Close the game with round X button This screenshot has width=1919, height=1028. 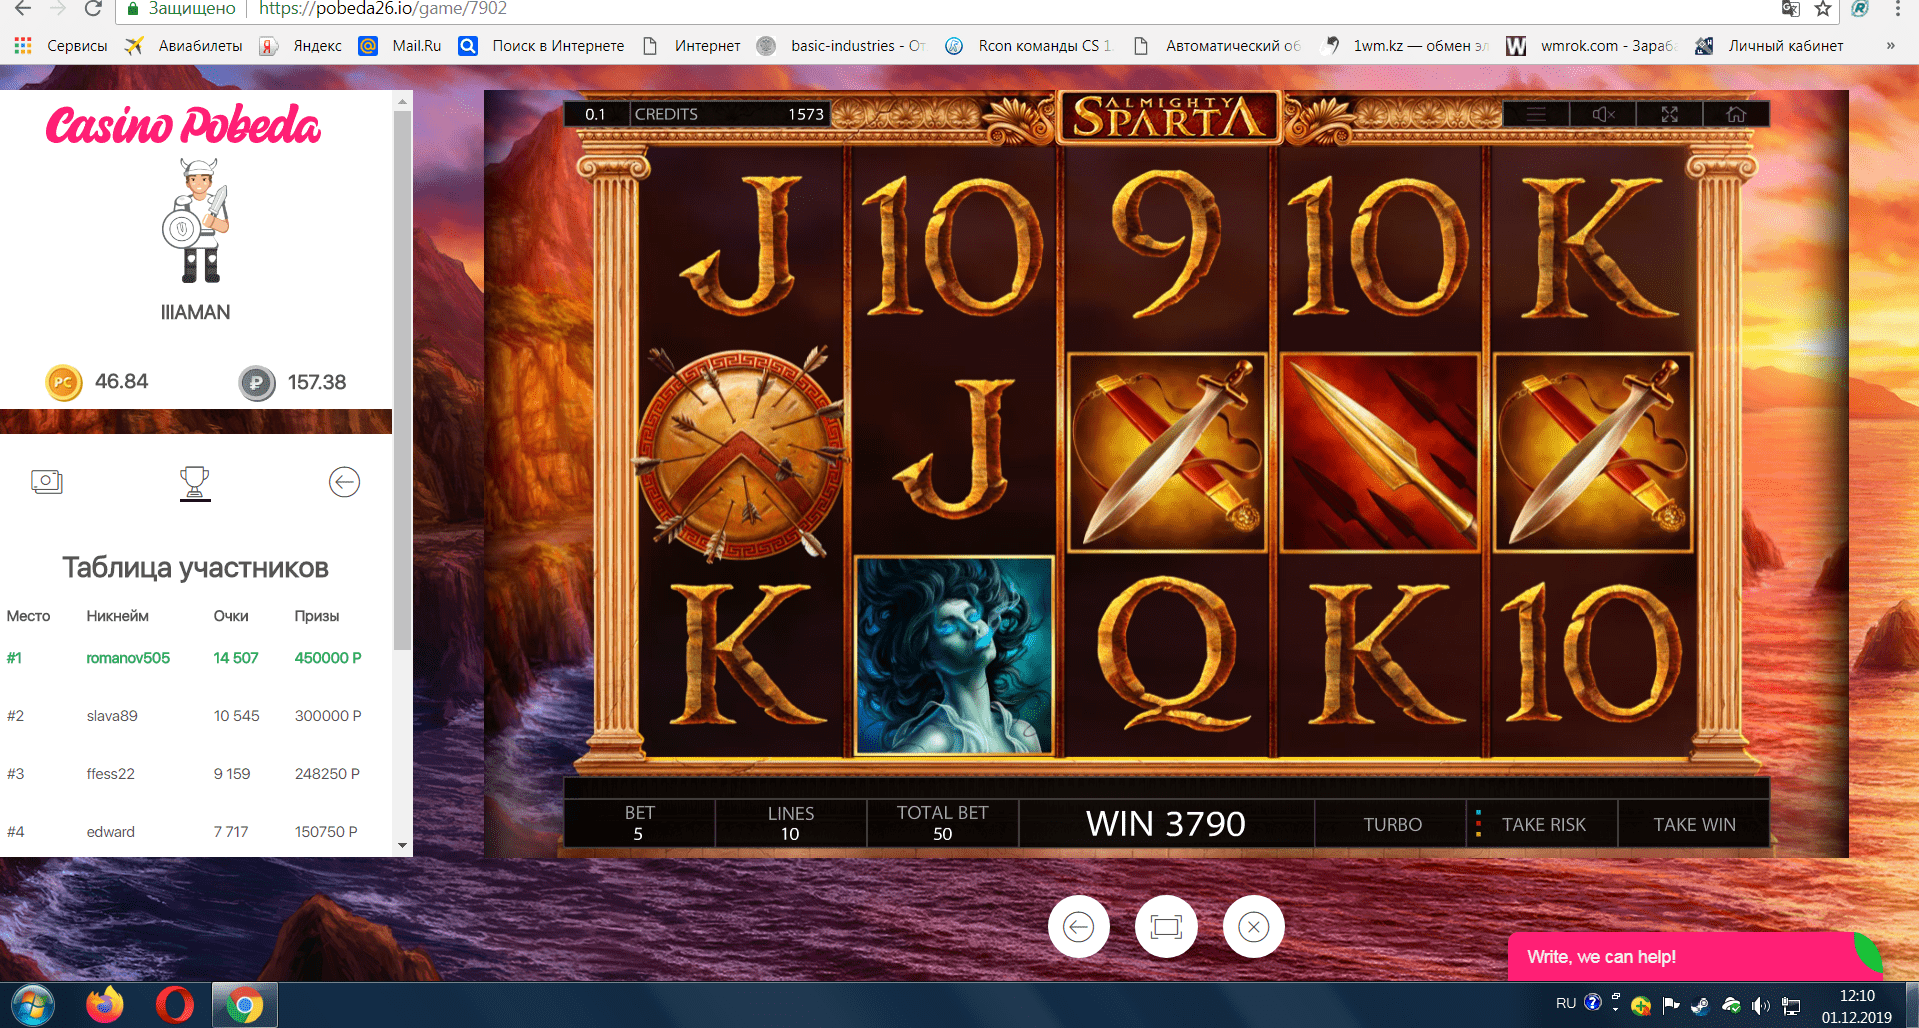(1253, 927)
